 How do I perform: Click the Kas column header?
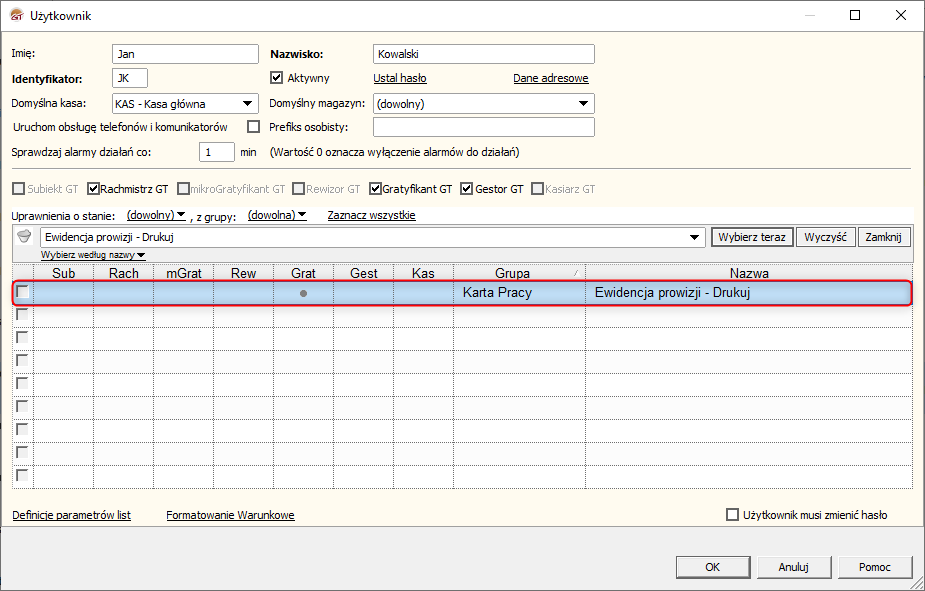[423, 273]
